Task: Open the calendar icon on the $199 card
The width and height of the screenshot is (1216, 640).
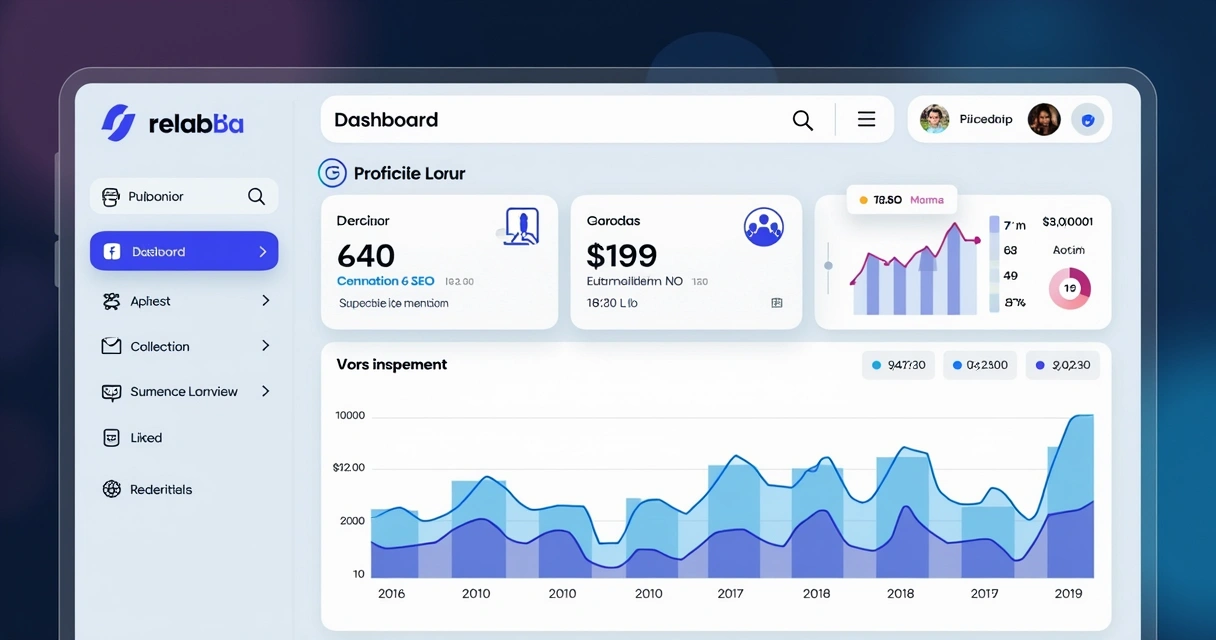Action: coord(777,302)
